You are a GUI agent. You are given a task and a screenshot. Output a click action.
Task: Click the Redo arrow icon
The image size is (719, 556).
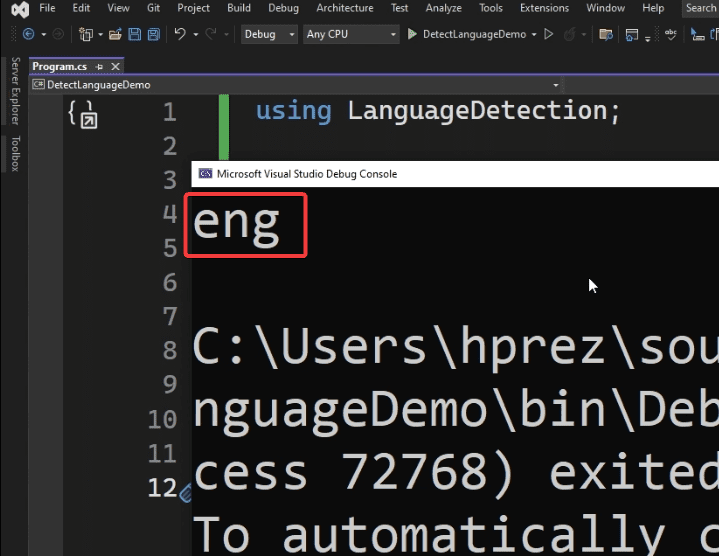(x=211, y=34)
